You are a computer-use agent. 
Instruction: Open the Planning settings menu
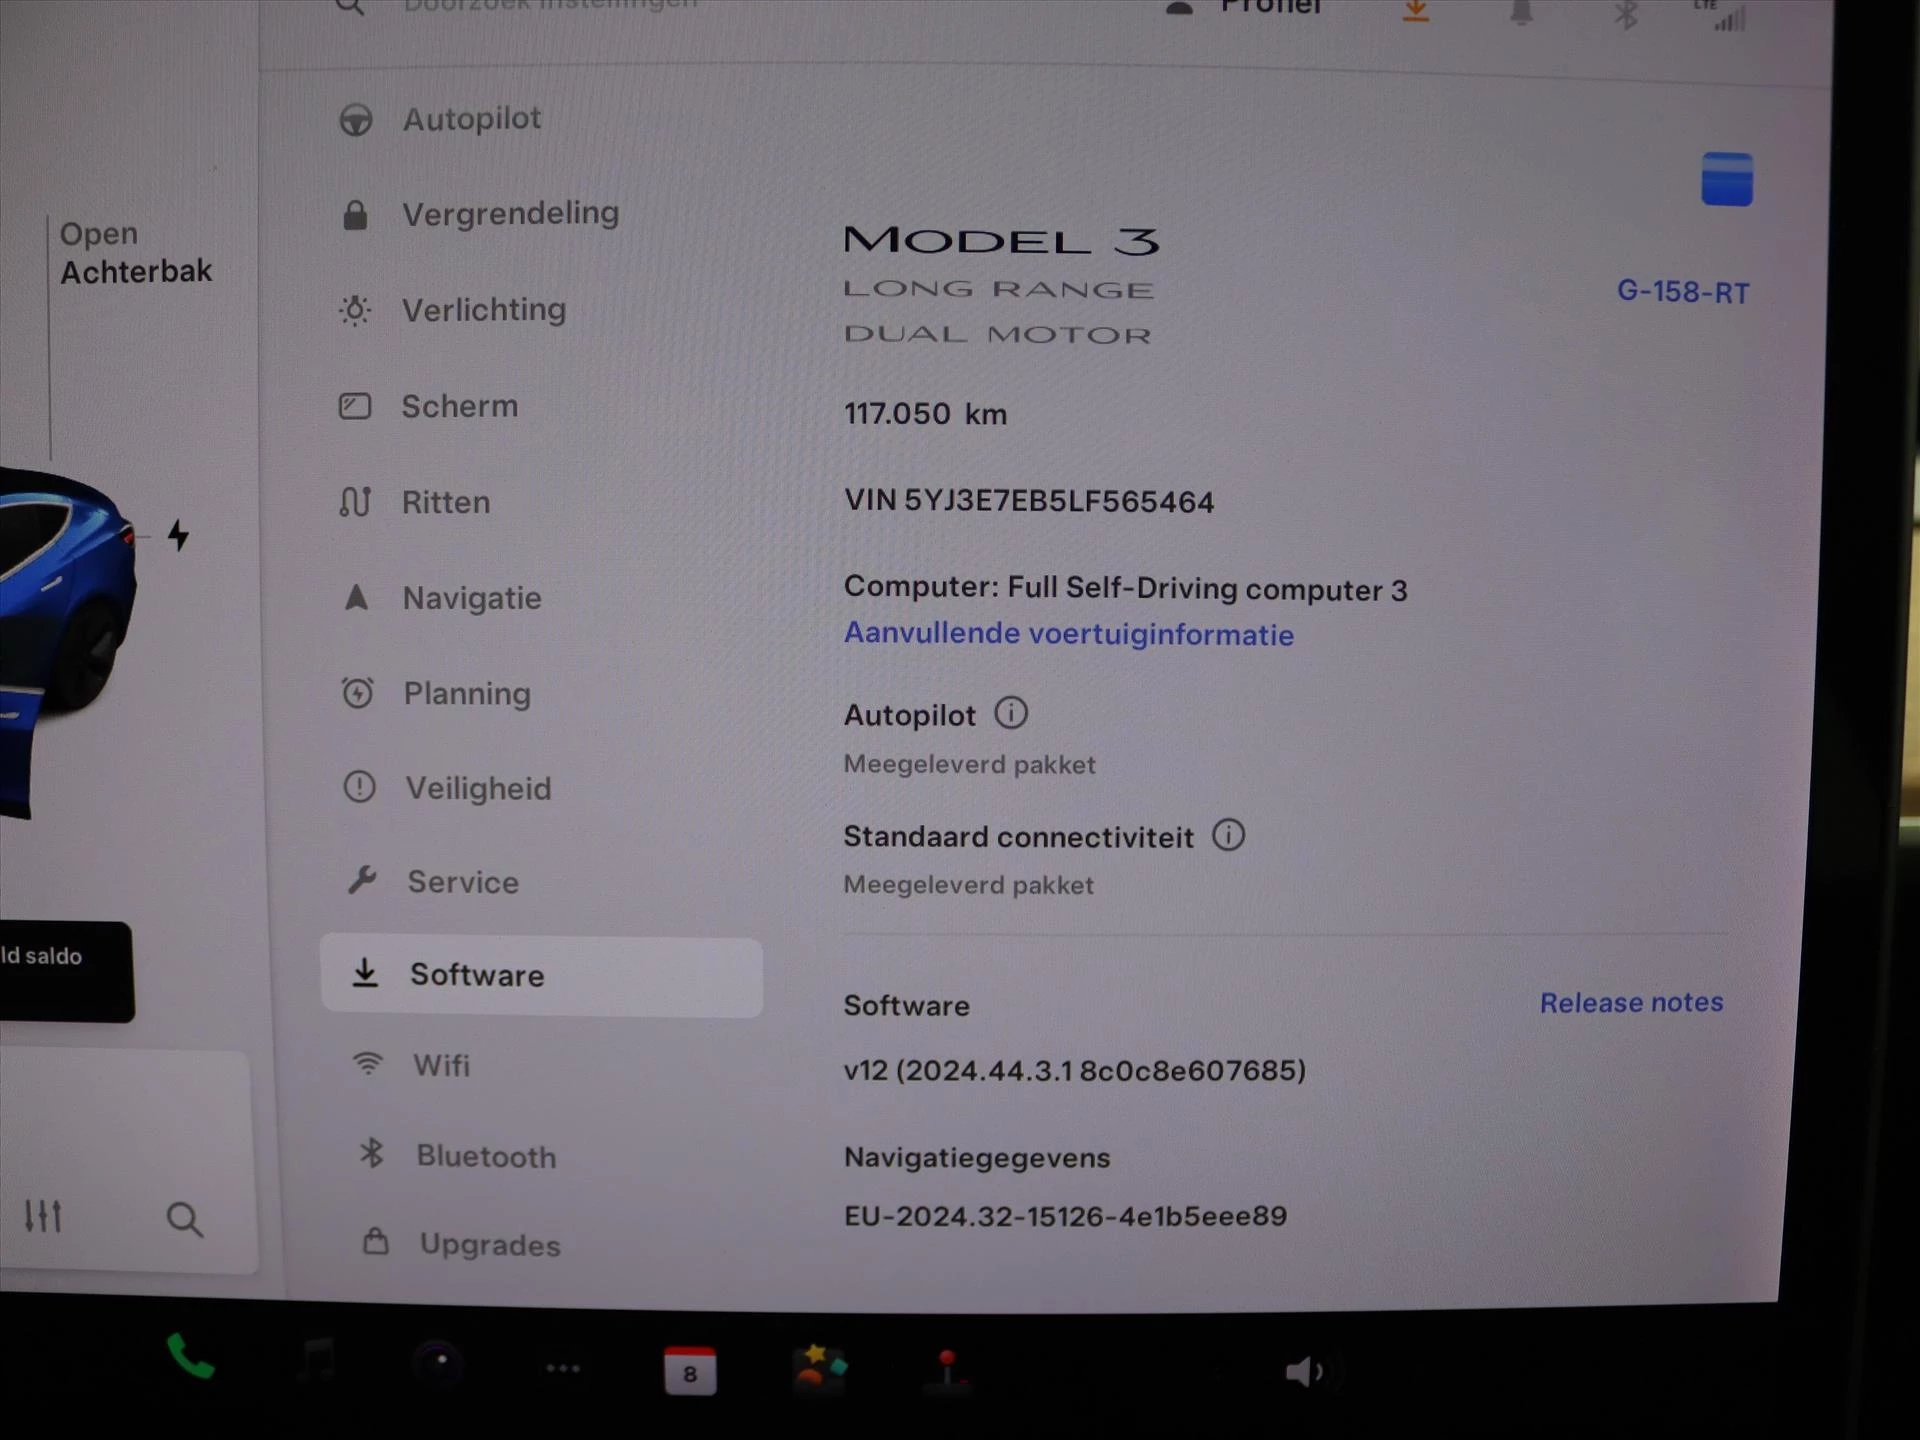(437, 693)
